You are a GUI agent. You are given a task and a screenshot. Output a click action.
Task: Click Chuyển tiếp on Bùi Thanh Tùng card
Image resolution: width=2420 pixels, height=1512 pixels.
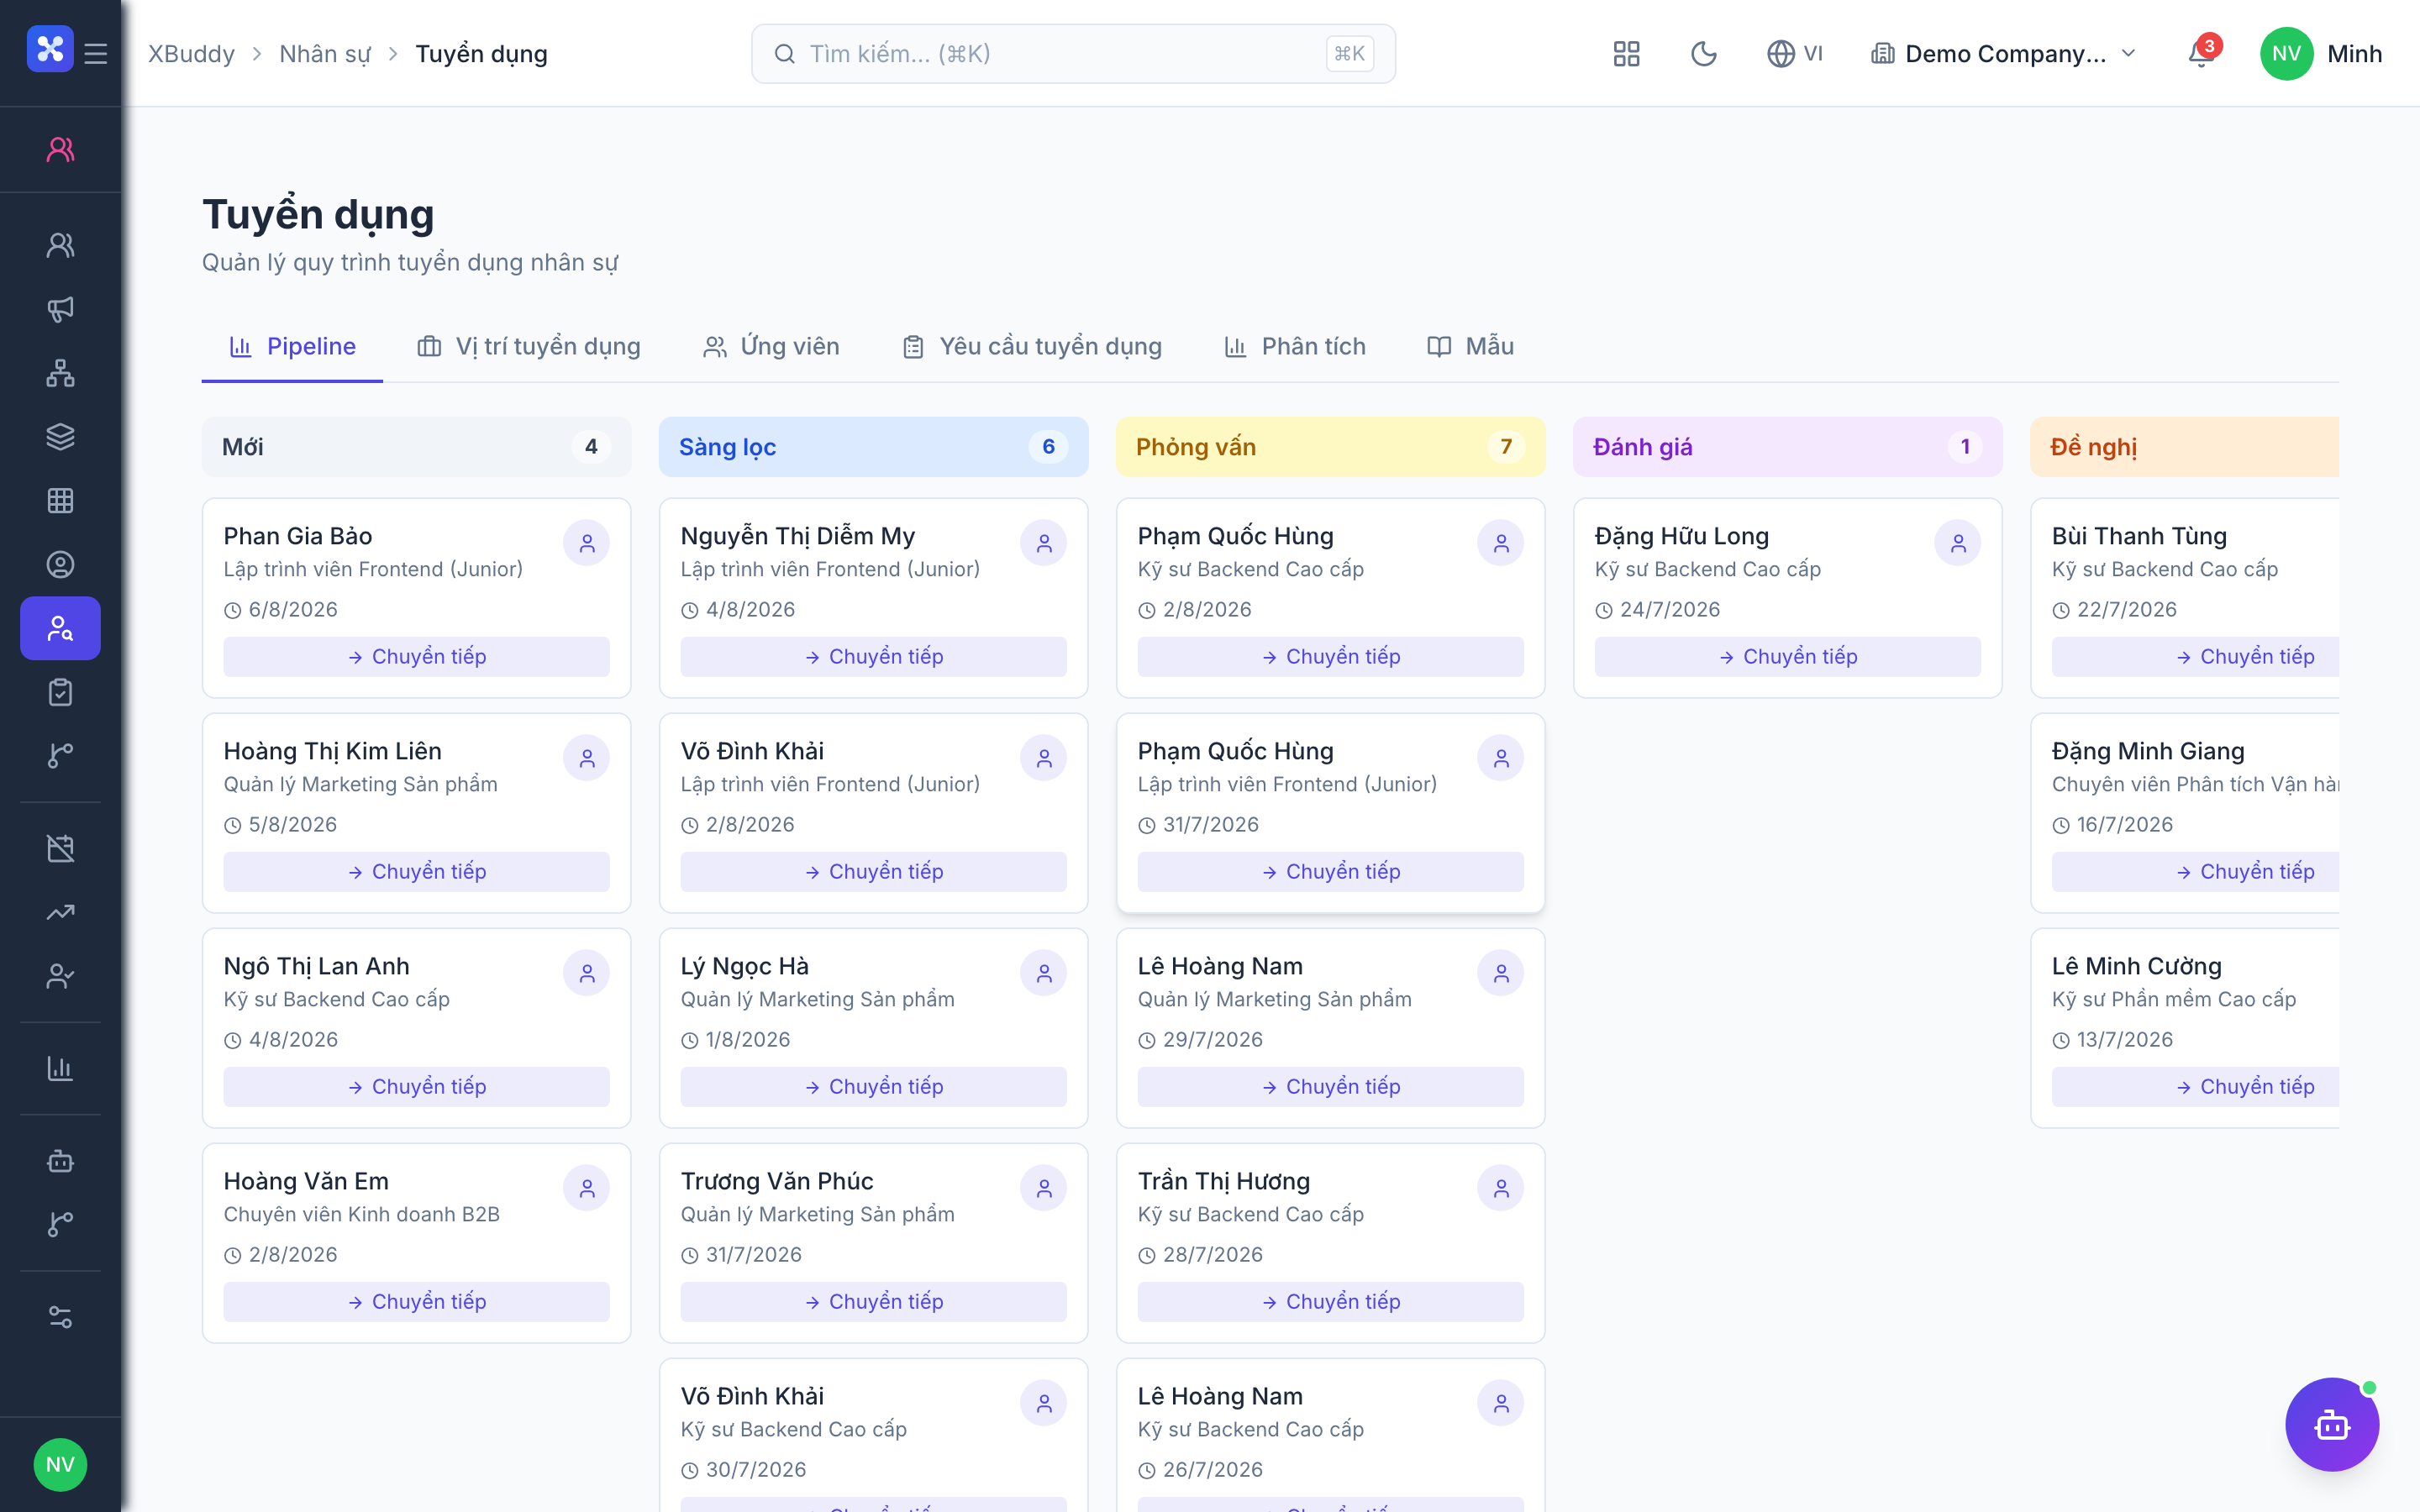coord(2196,657)
